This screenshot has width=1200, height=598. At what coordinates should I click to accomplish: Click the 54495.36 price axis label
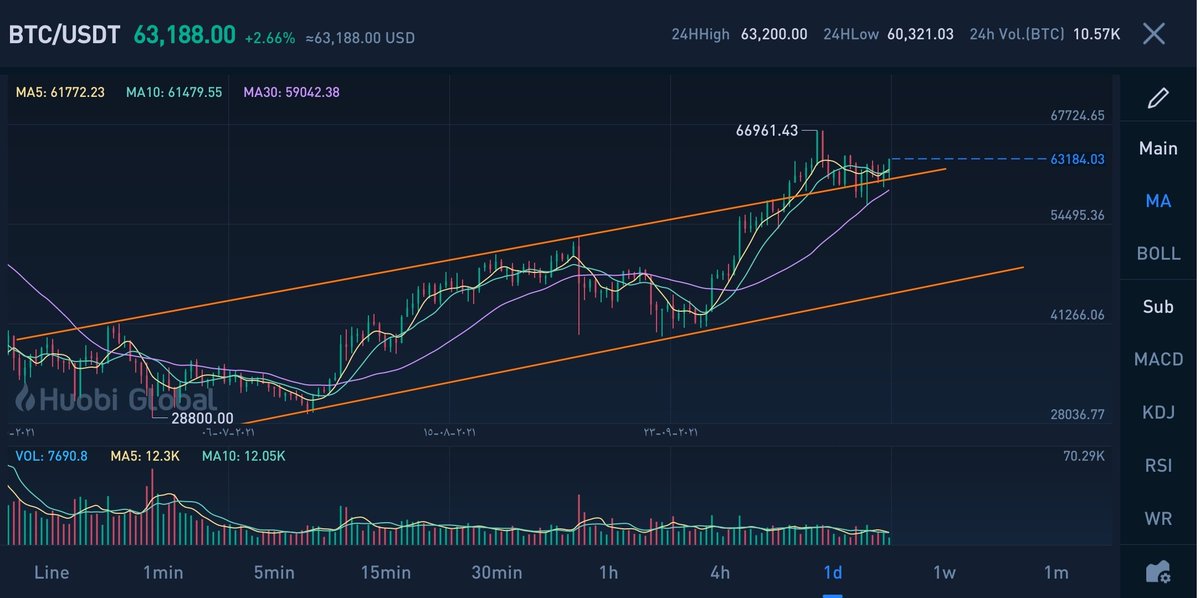[1077, 215]
